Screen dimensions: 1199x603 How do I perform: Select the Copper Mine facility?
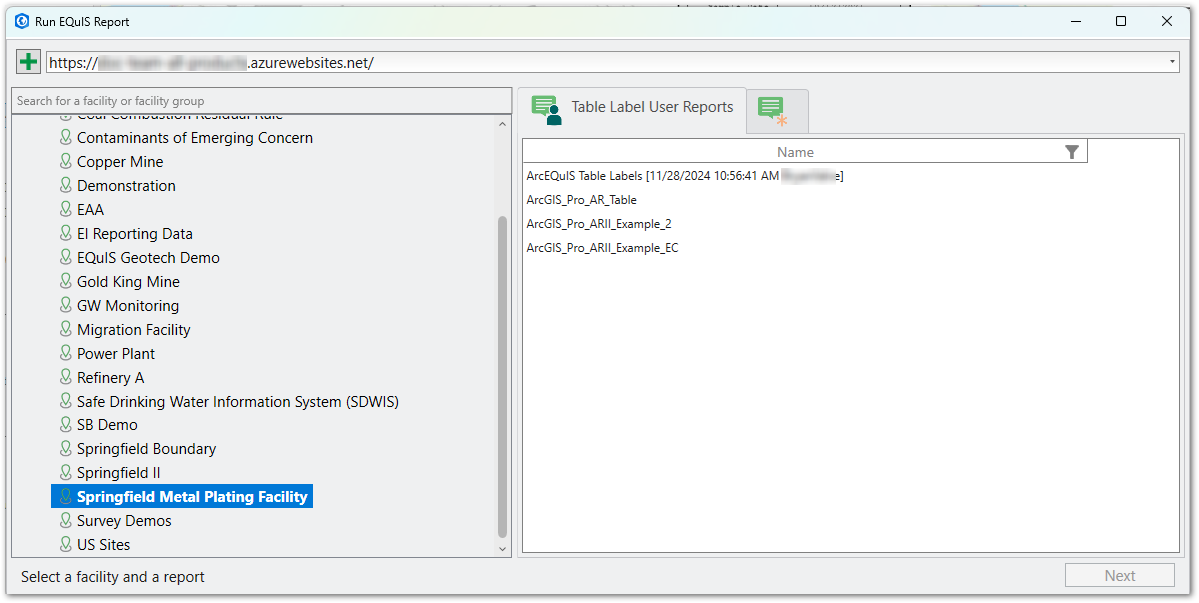[x=120, y=162]
